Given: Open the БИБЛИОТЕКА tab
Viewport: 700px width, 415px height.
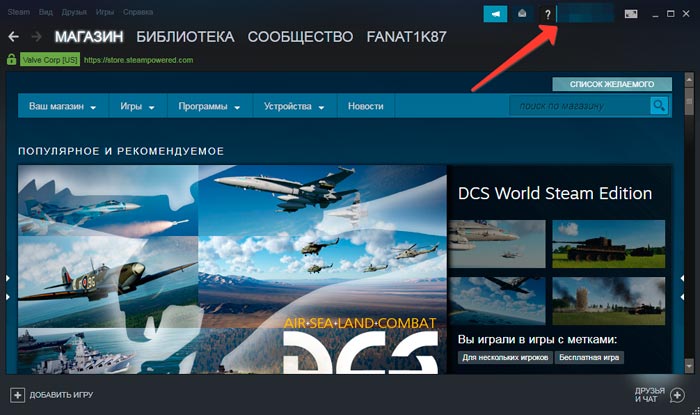Looking at the screenshot, I should click(185, 37).
